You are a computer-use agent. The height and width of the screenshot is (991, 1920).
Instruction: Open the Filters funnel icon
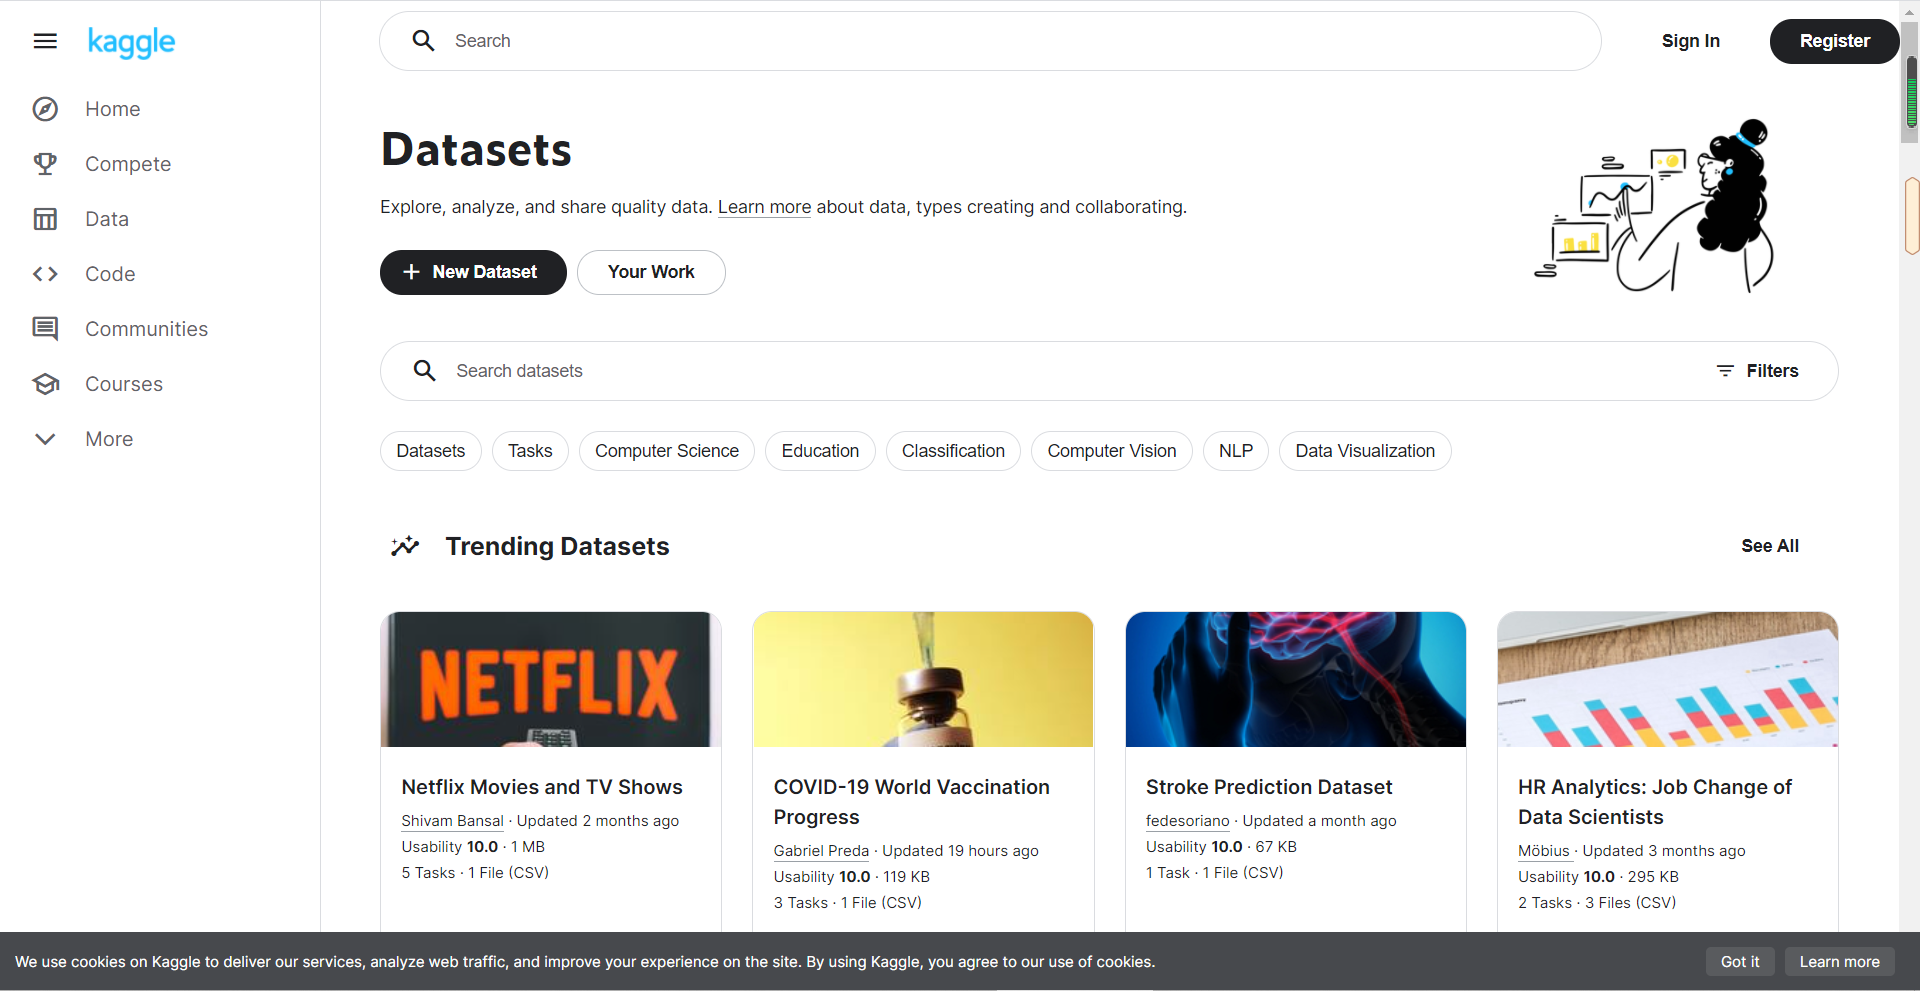1726,370
